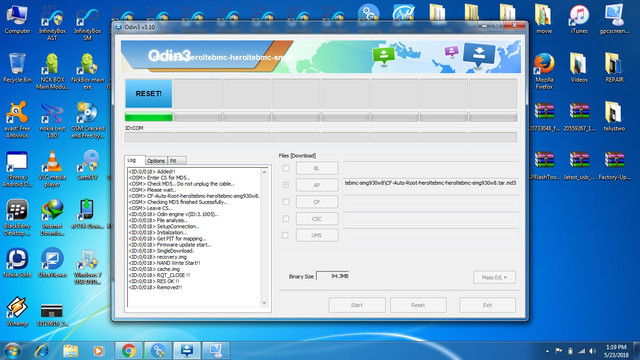Click the AP file button
Image resolution: width=640 pixels, height=360 pixels.
[317, 185]
